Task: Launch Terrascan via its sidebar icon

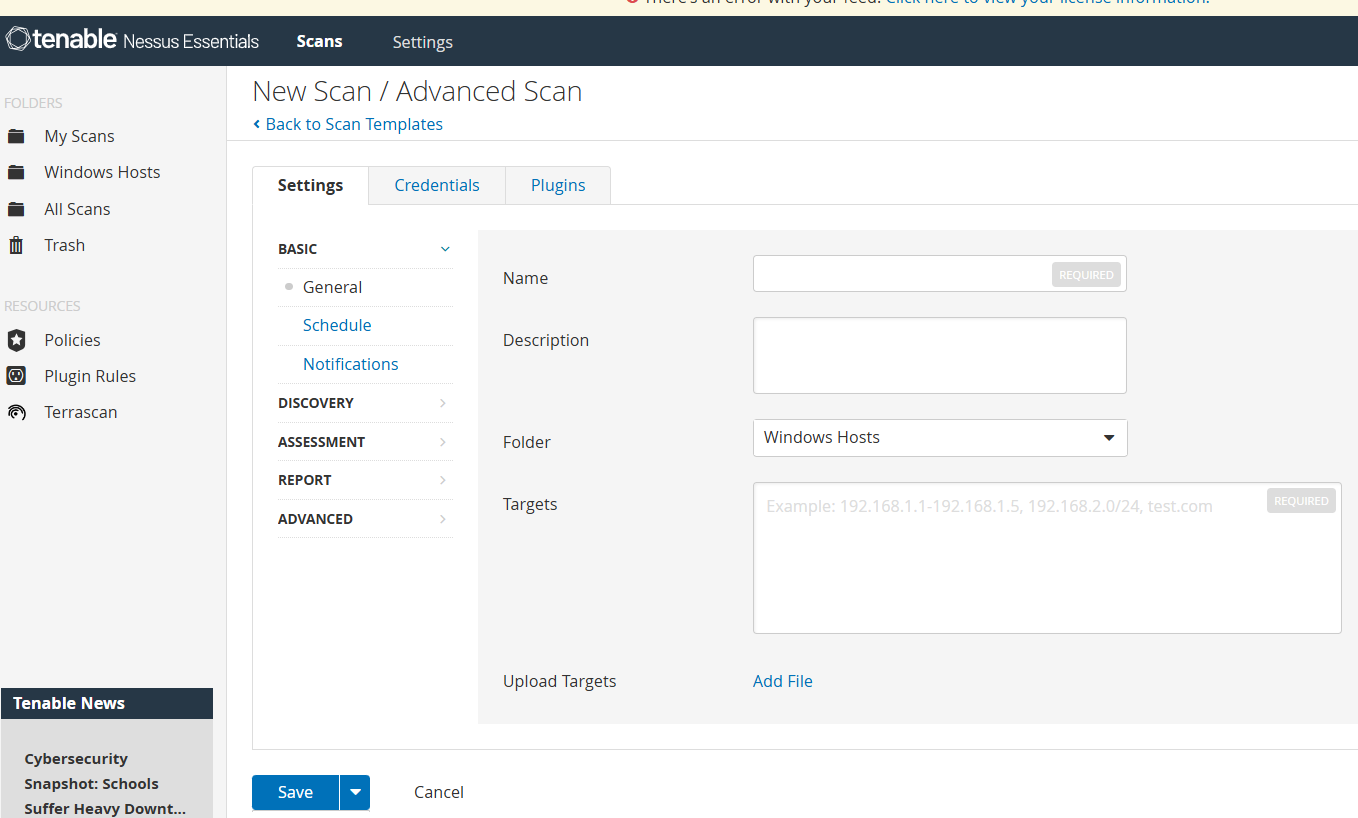Action: point(17,411)
